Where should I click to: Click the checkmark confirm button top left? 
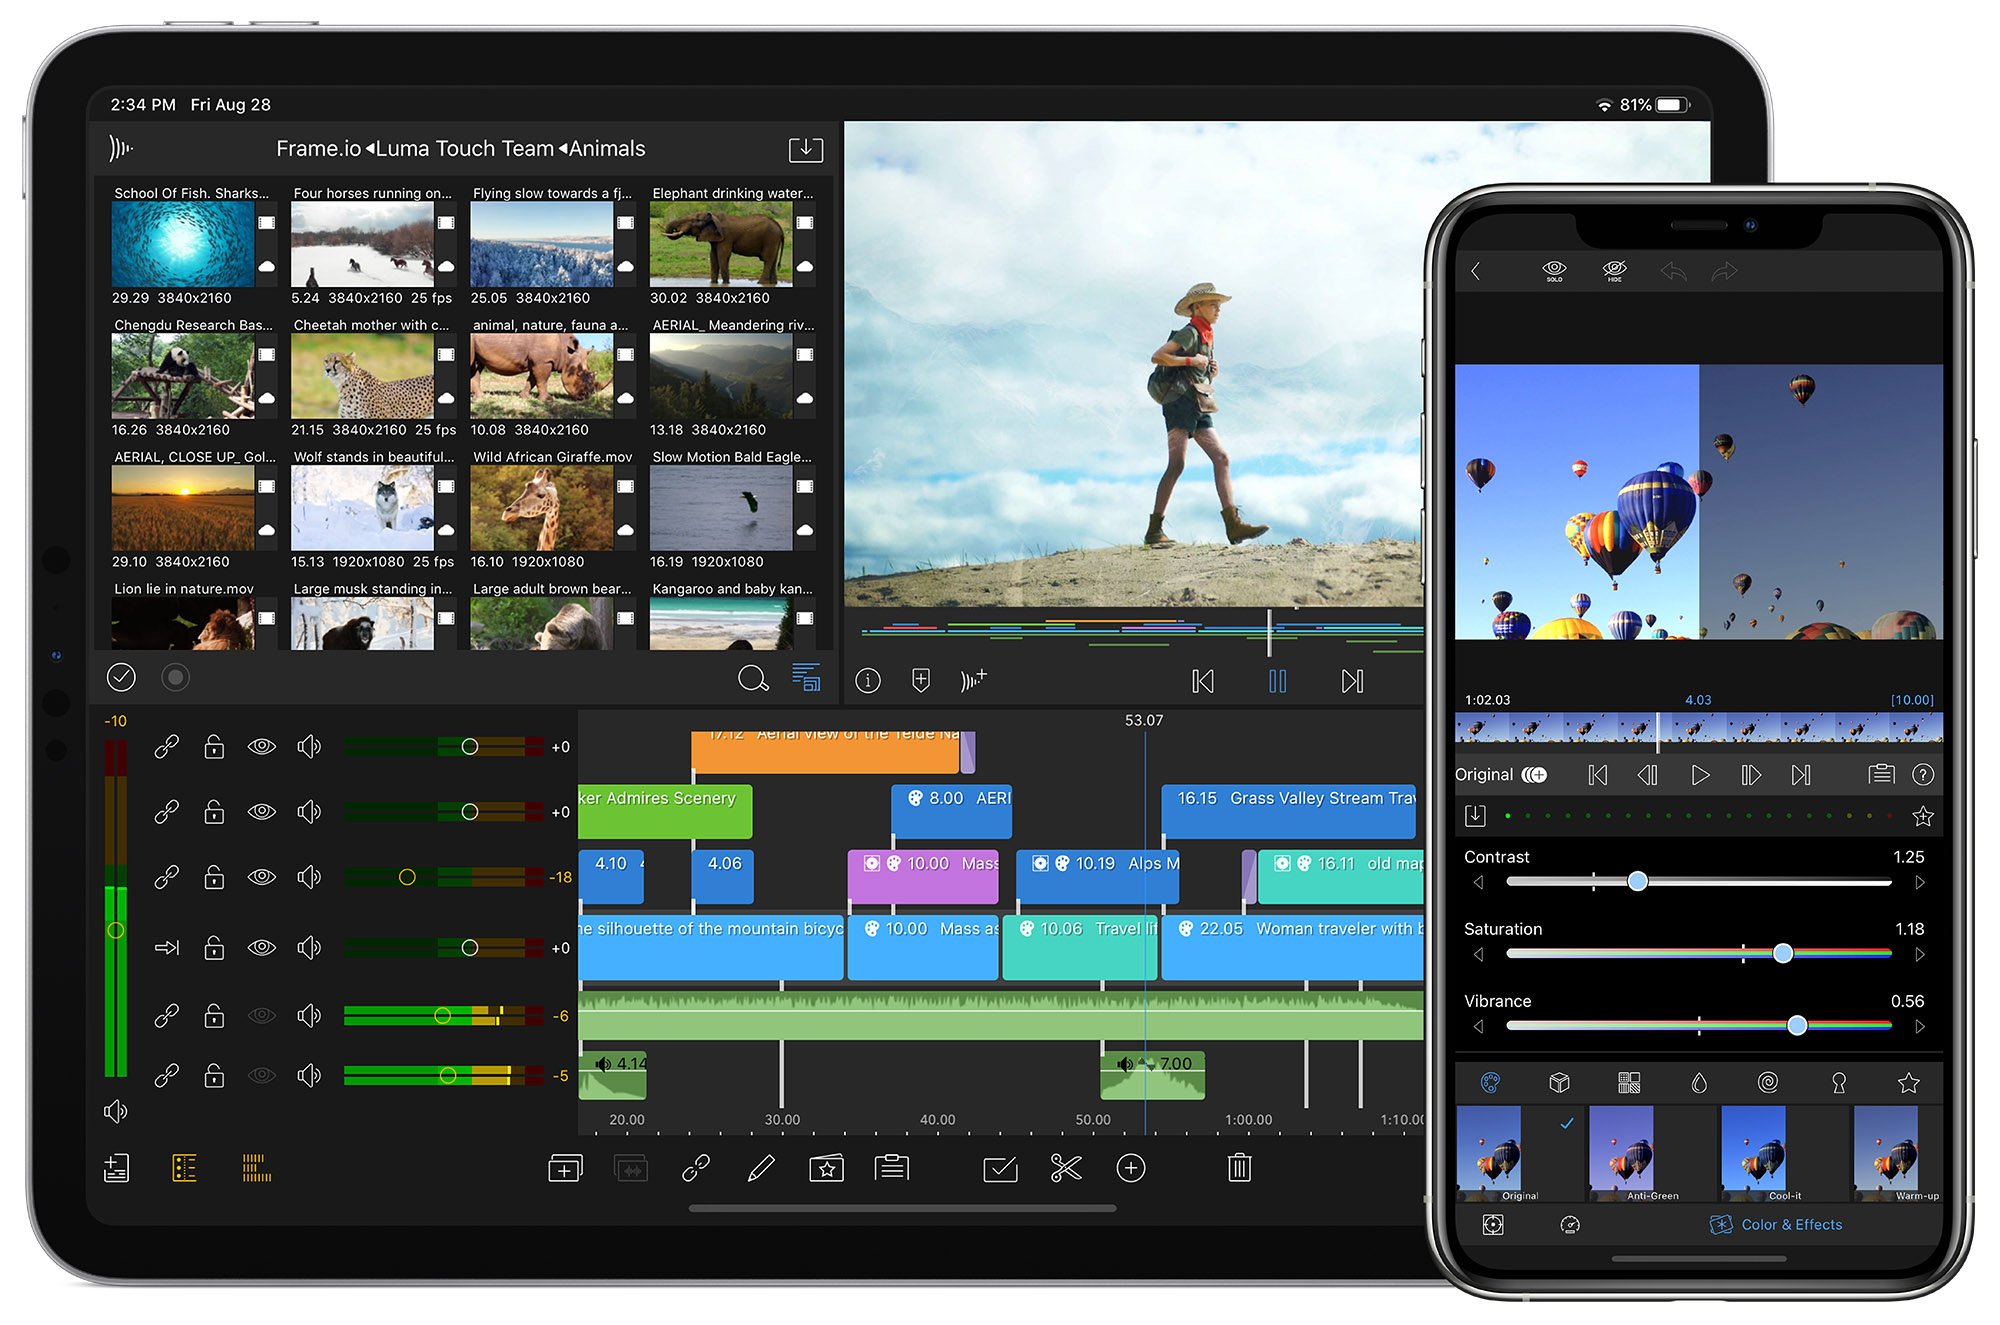(123, 680)
